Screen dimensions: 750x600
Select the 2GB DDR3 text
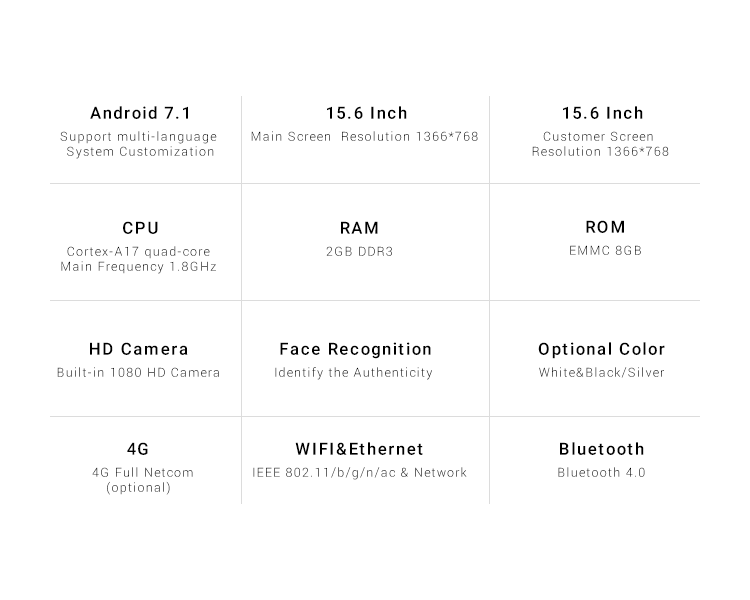pos(359,252)
